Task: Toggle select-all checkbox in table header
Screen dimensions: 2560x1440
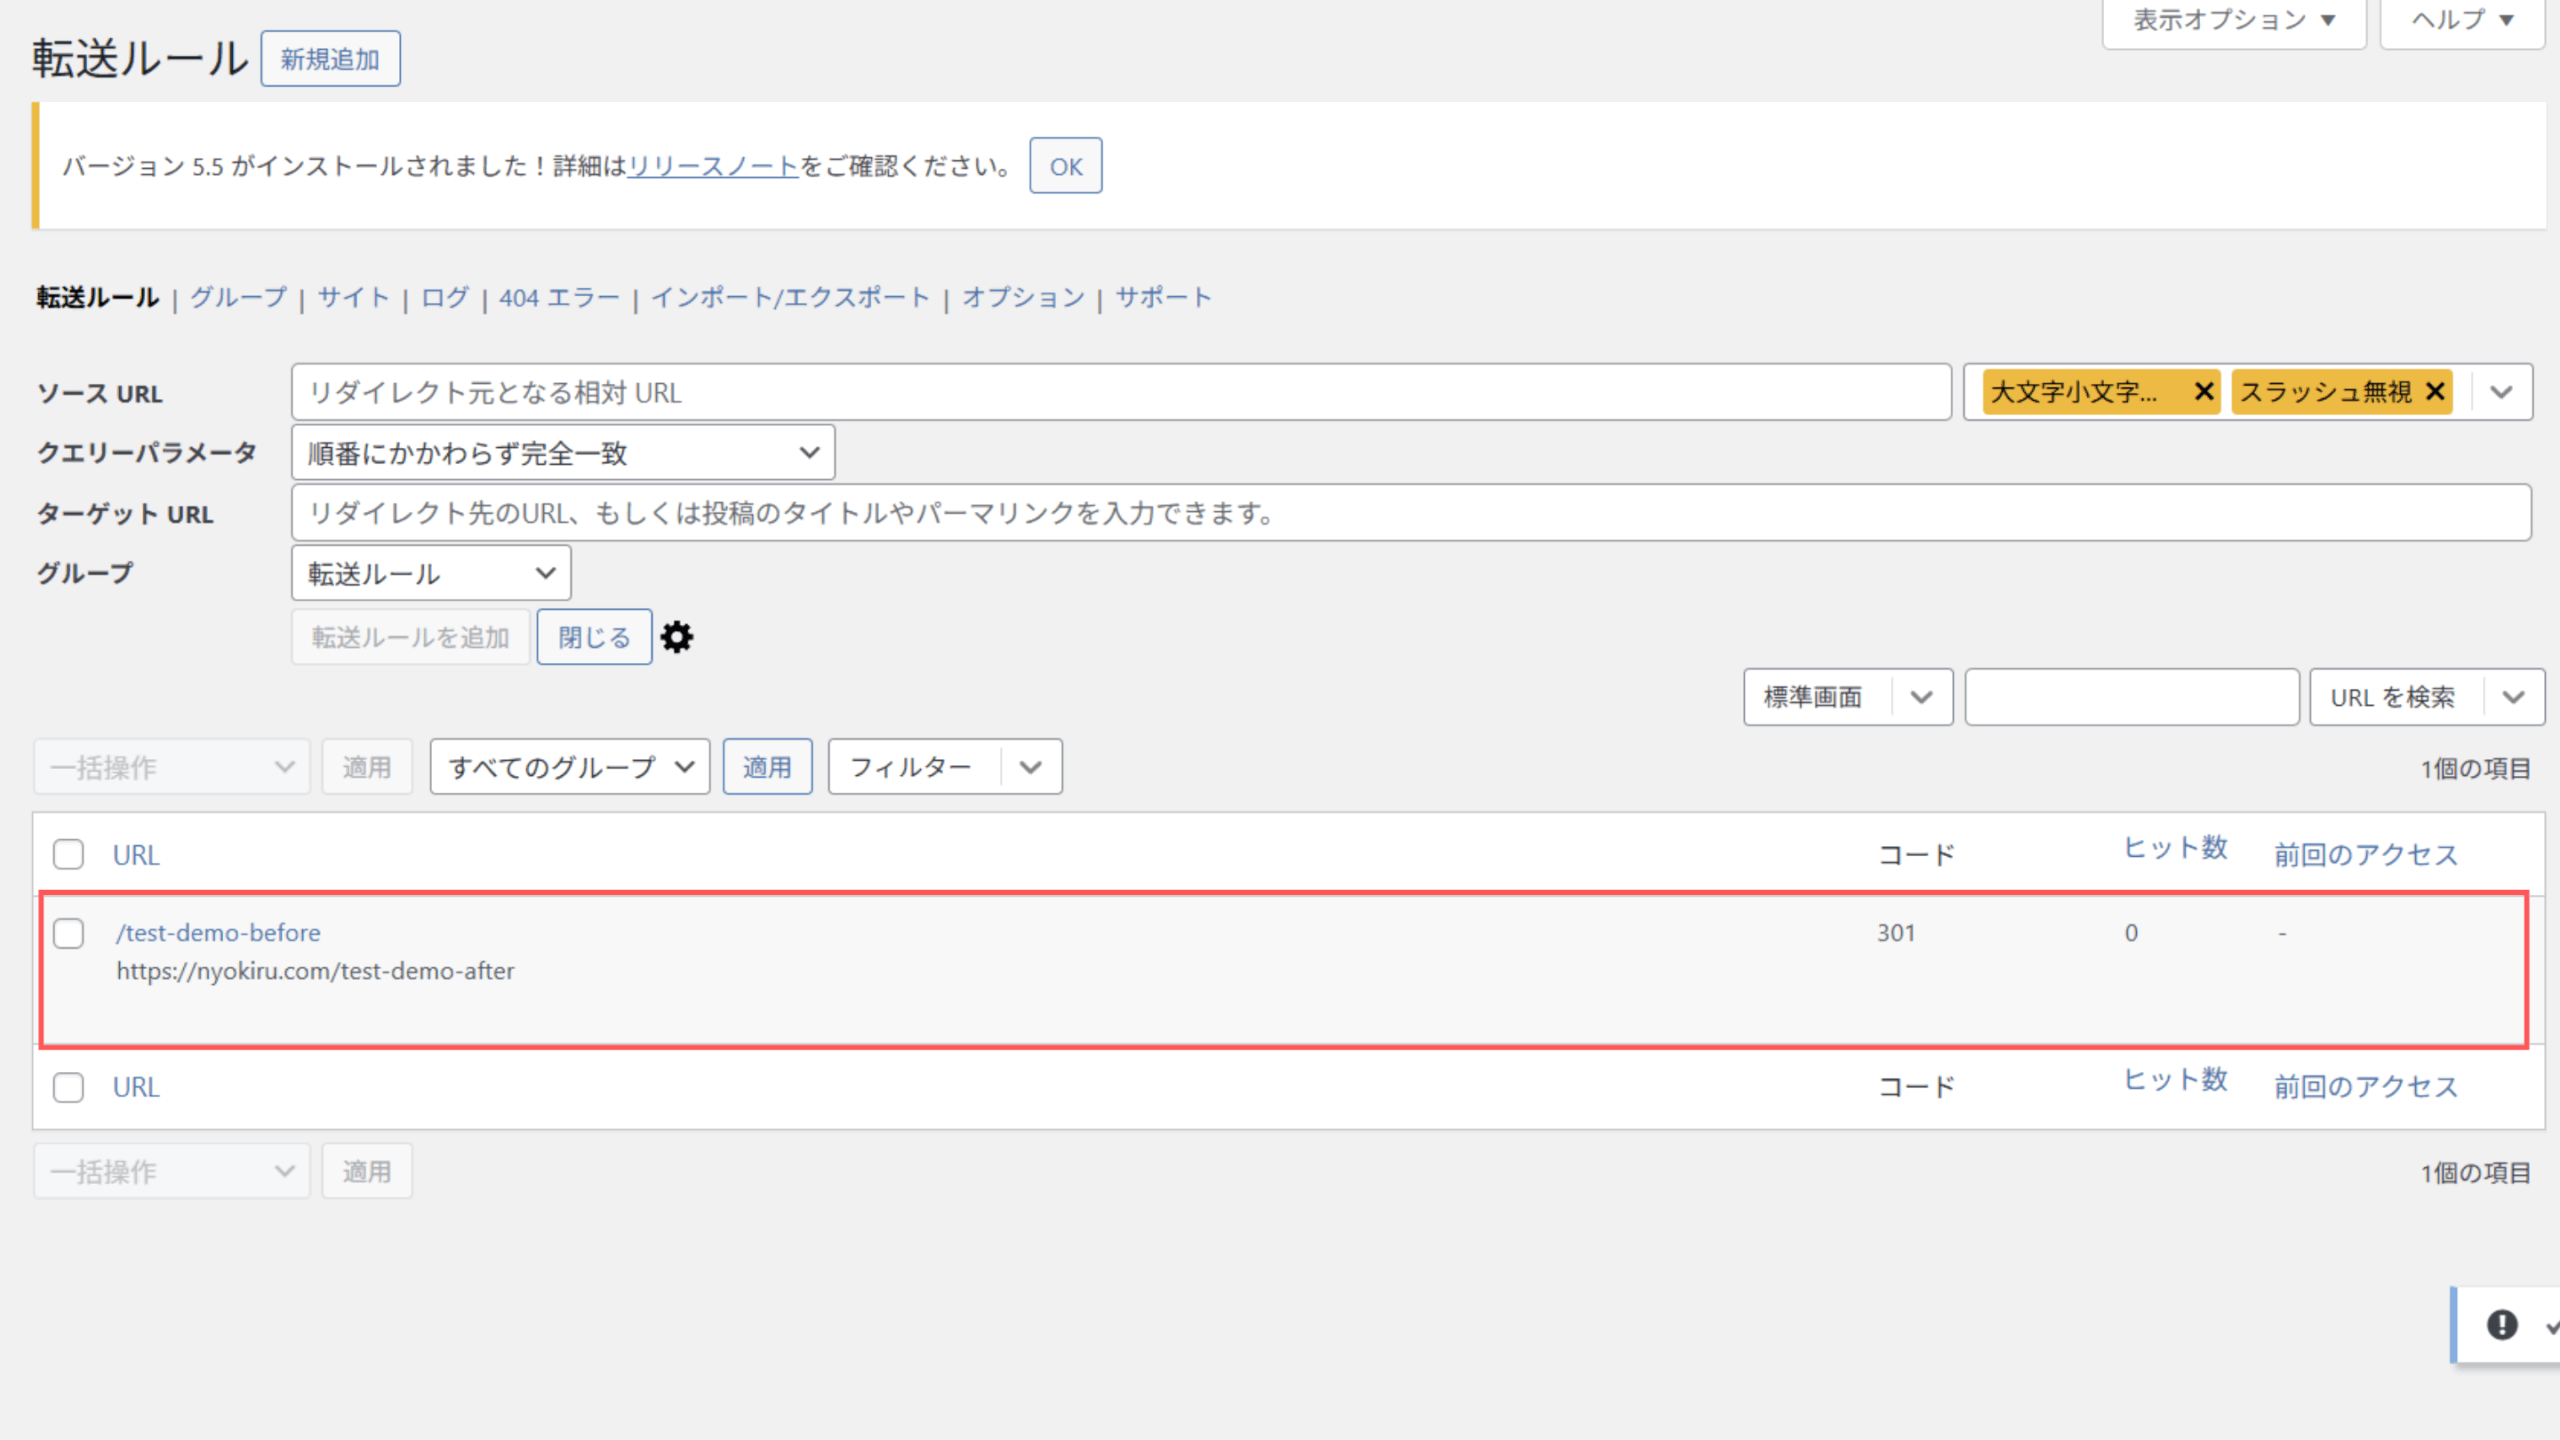Action: click(68, 855)
